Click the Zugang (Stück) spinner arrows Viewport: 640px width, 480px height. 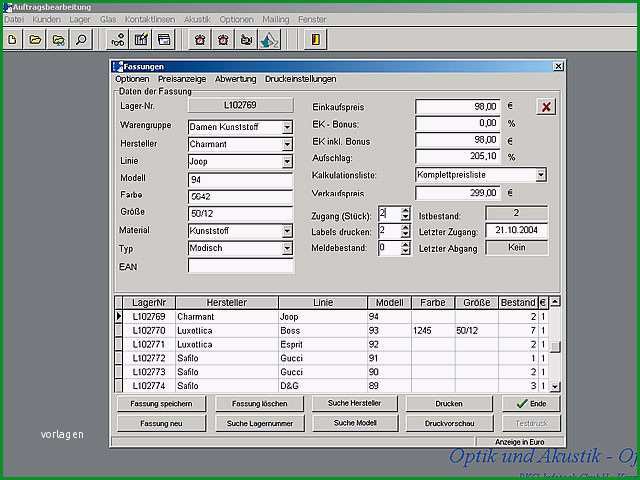[x=405, y=214]
